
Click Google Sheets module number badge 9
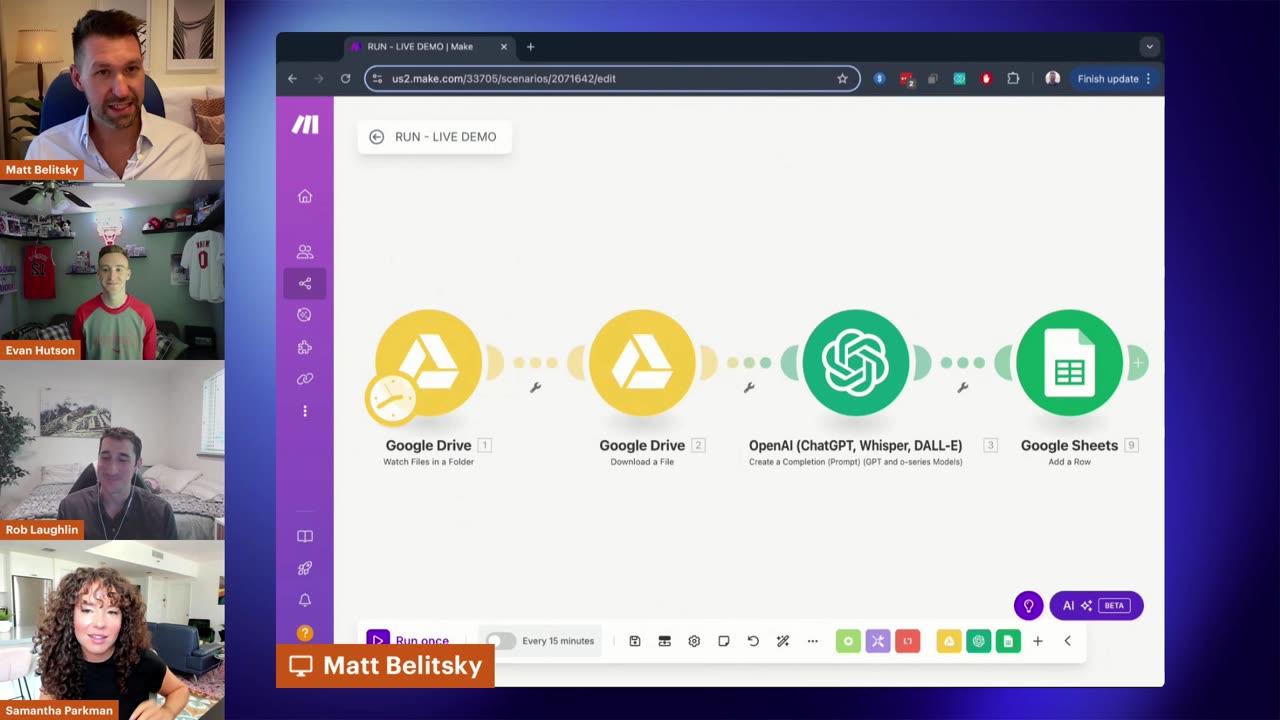pyautogui.click(x=1132, y=445)
